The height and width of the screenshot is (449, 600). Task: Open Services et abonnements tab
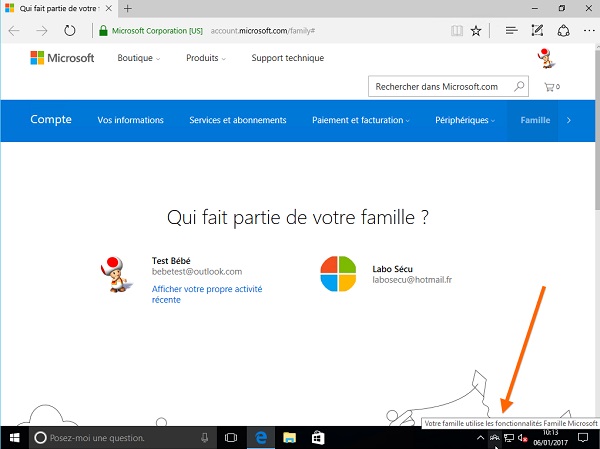tap(238, 120)
